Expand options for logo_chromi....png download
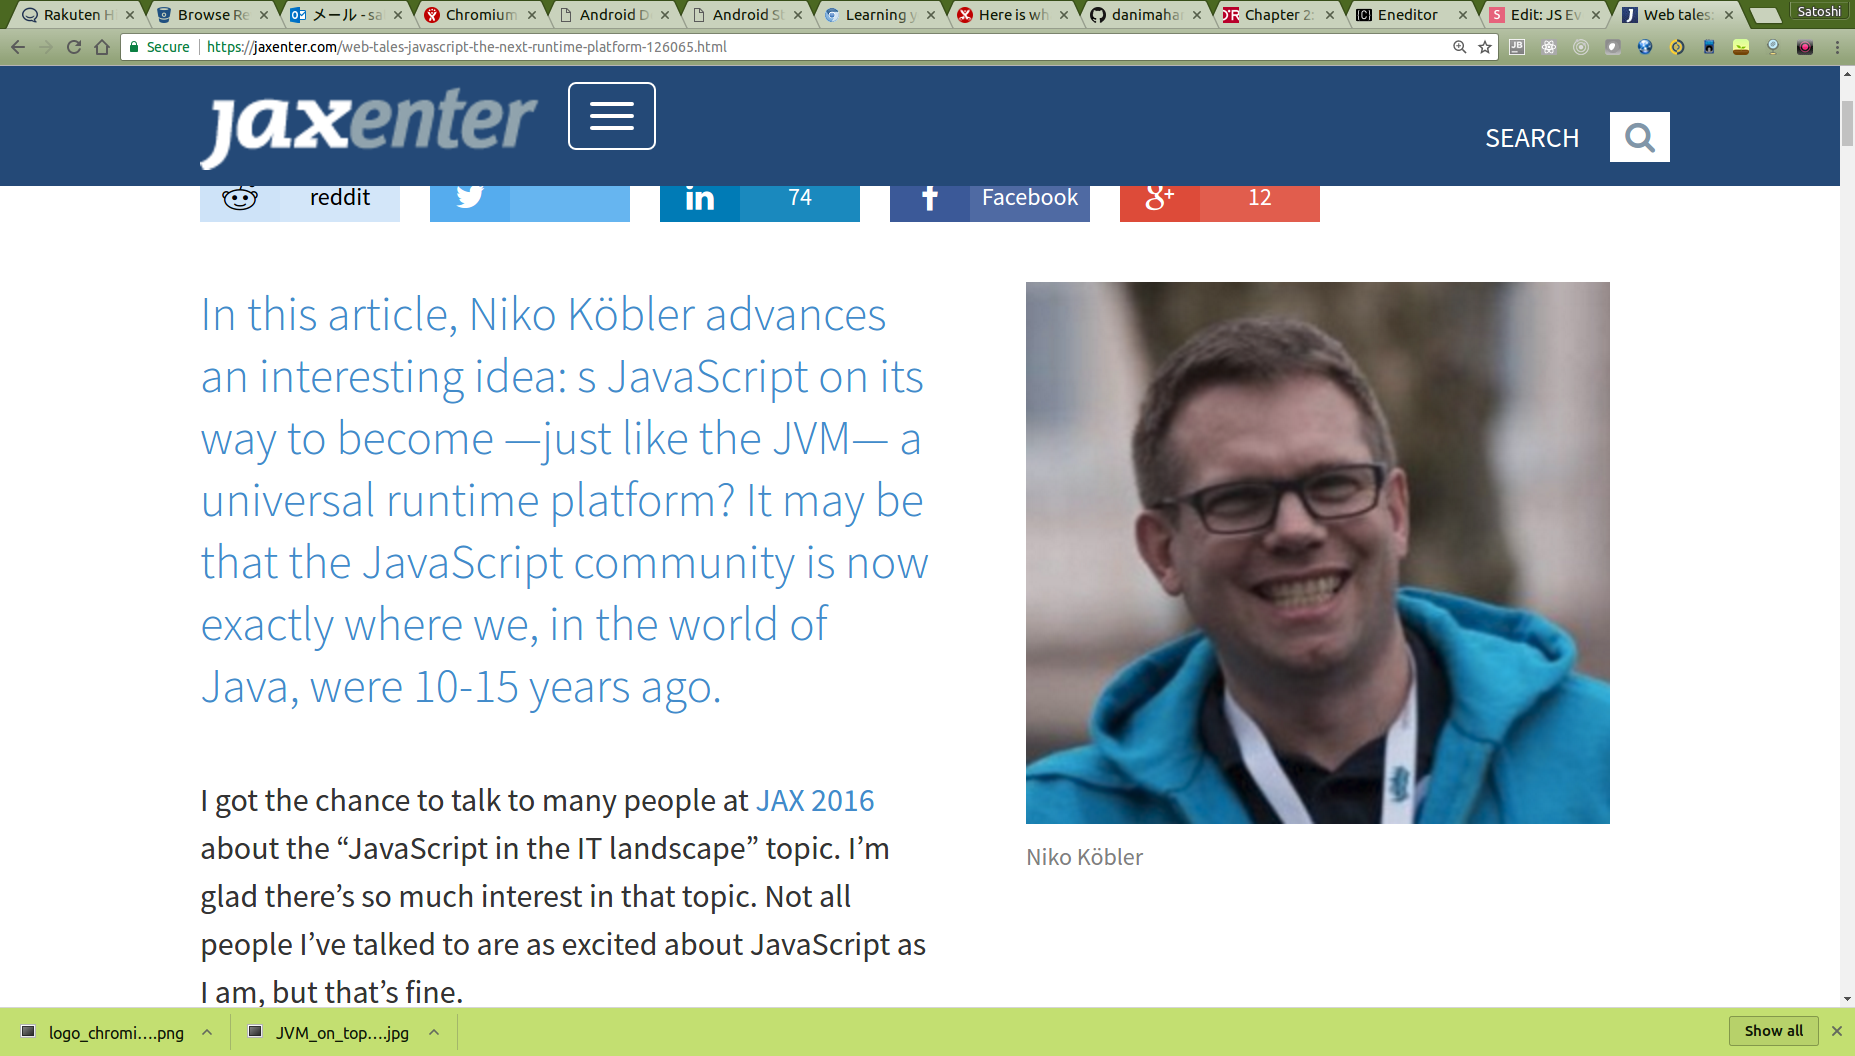Image resolution: width=1855 pixels, height=1056 pixels. (x=207, y=1032)
